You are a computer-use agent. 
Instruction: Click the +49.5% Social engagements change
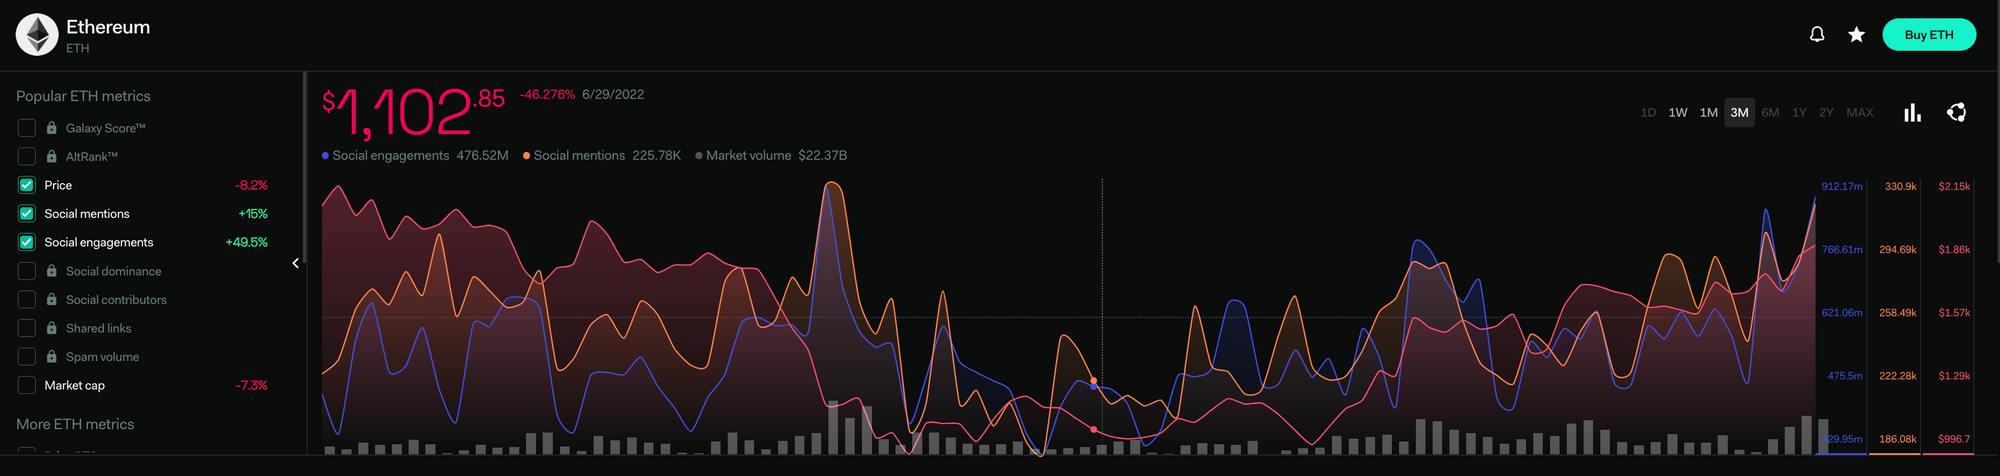(x=247, y=243)
